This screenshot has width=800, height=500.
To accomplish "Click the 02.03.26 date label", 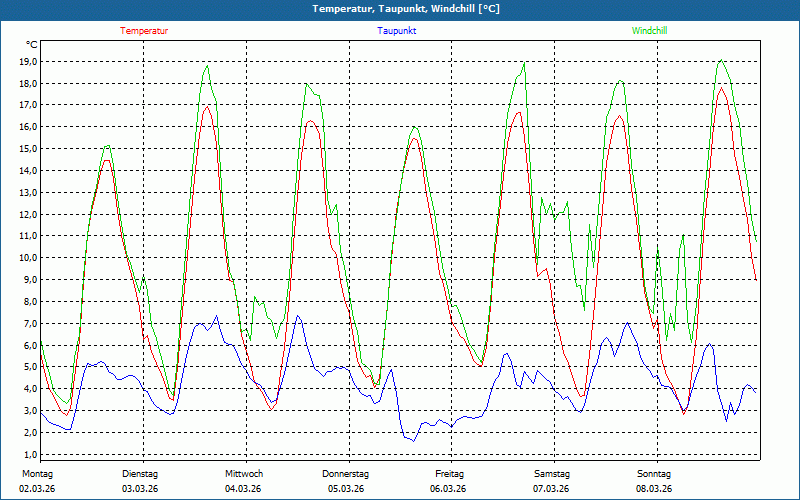I will (x=38, y=489).
